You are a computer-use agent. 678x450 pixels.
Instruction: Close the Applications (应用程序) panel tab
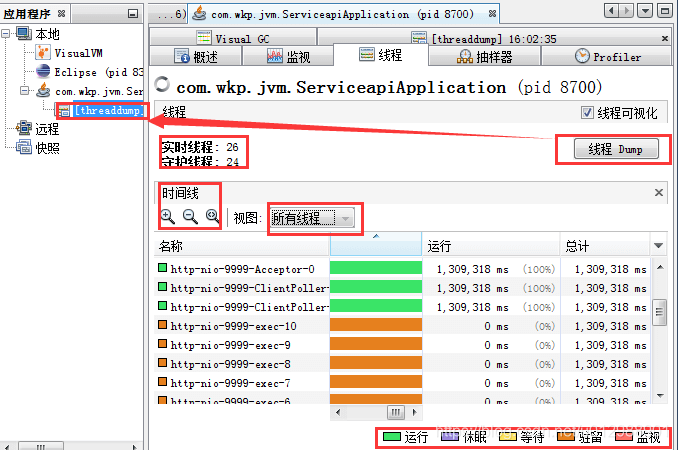[61, 14]
